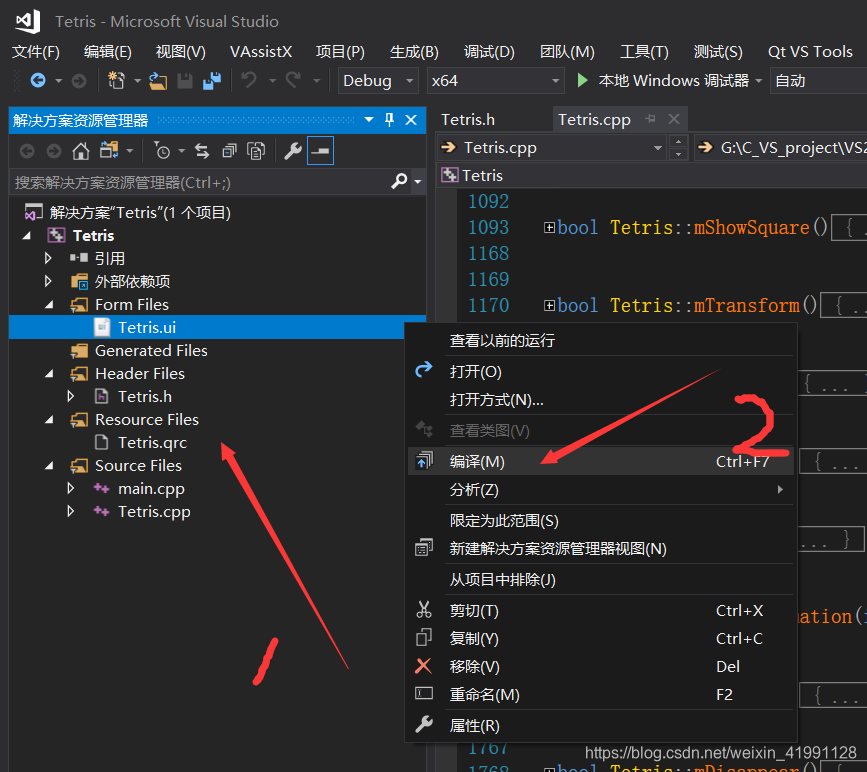Open the 生成(B) build menu
This screenshot has width=867, height=772.
[x=414, y=52]
